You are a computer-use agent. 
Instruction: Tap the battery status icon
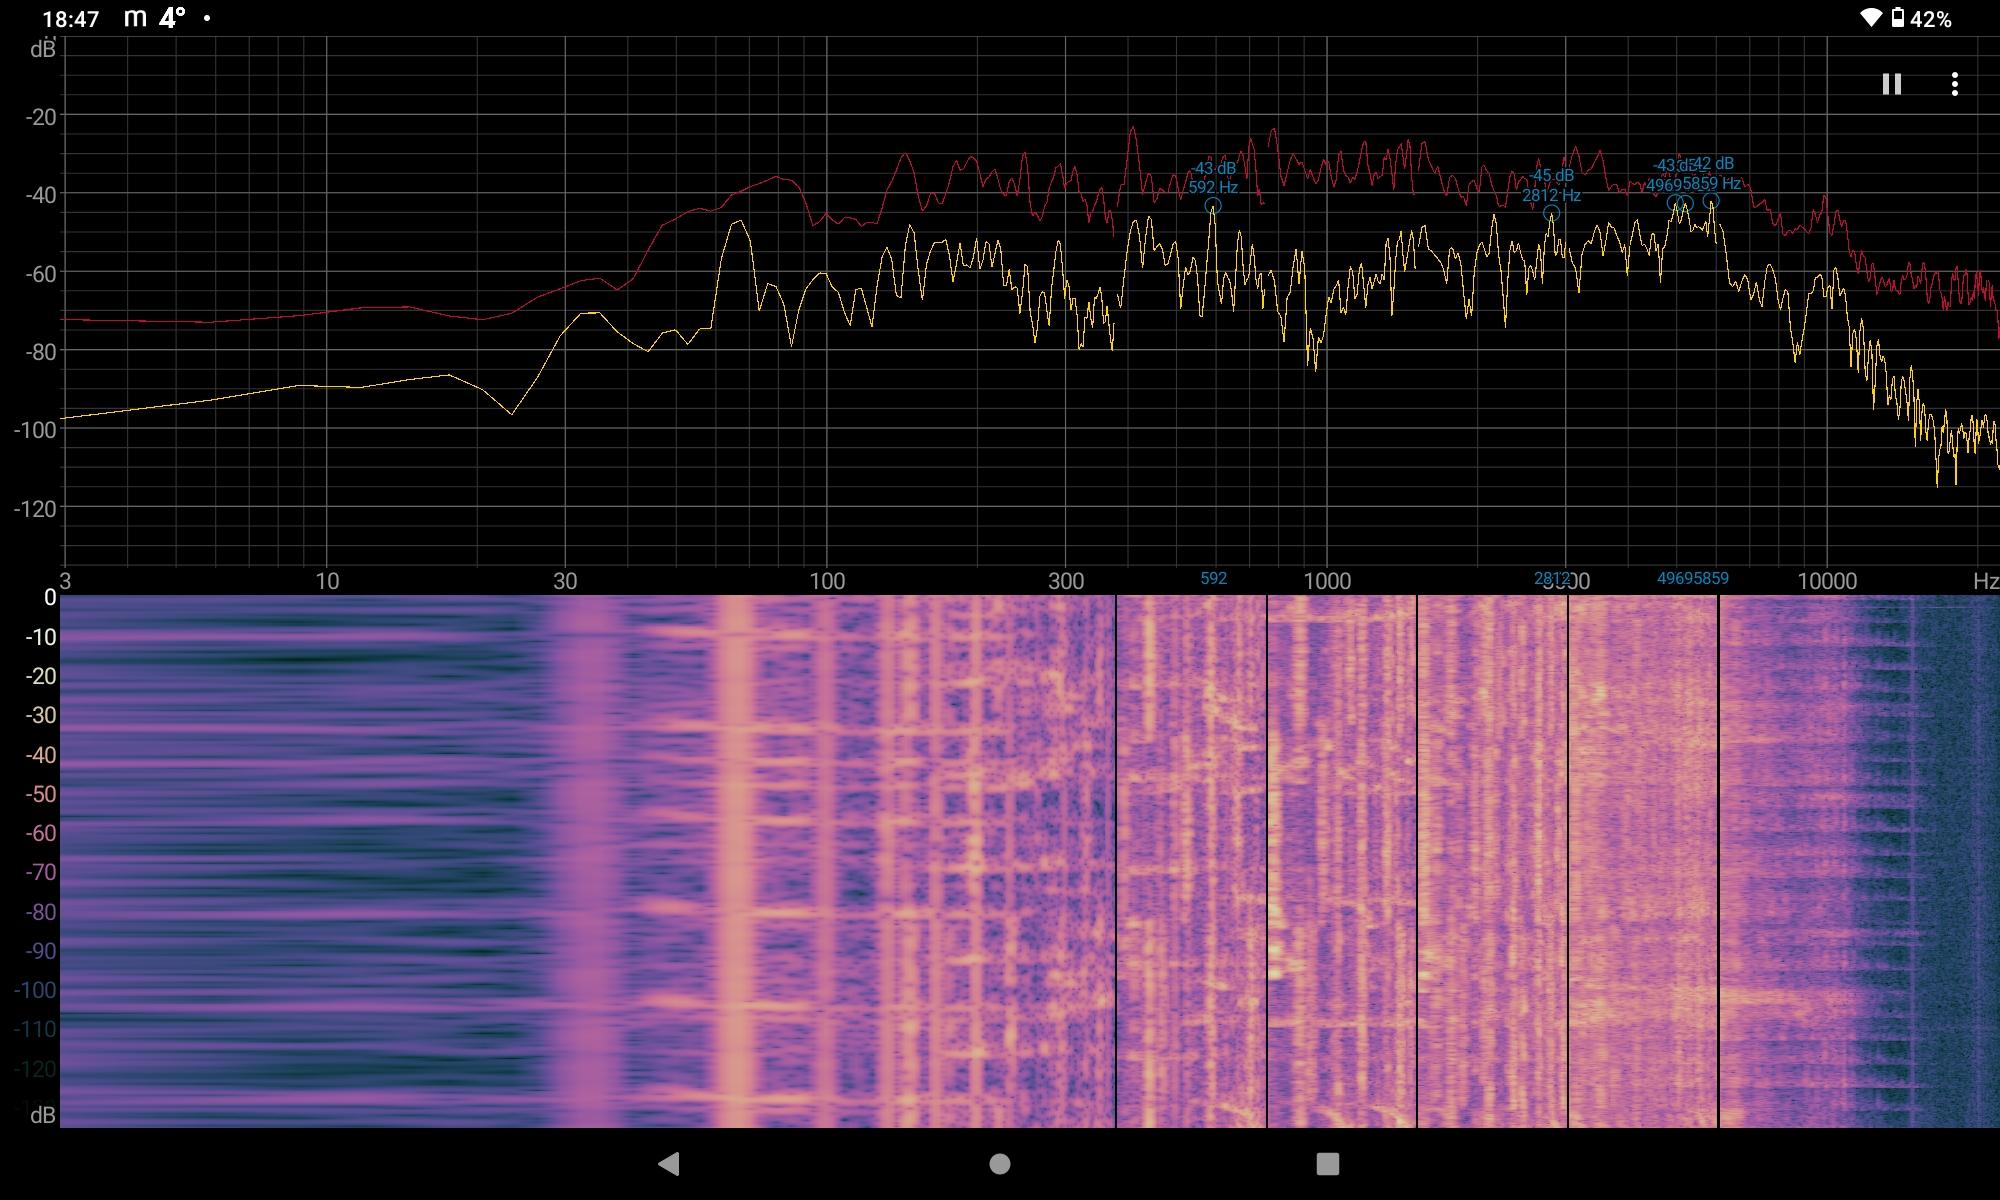pyautogui.click(x=1897, y=18)
